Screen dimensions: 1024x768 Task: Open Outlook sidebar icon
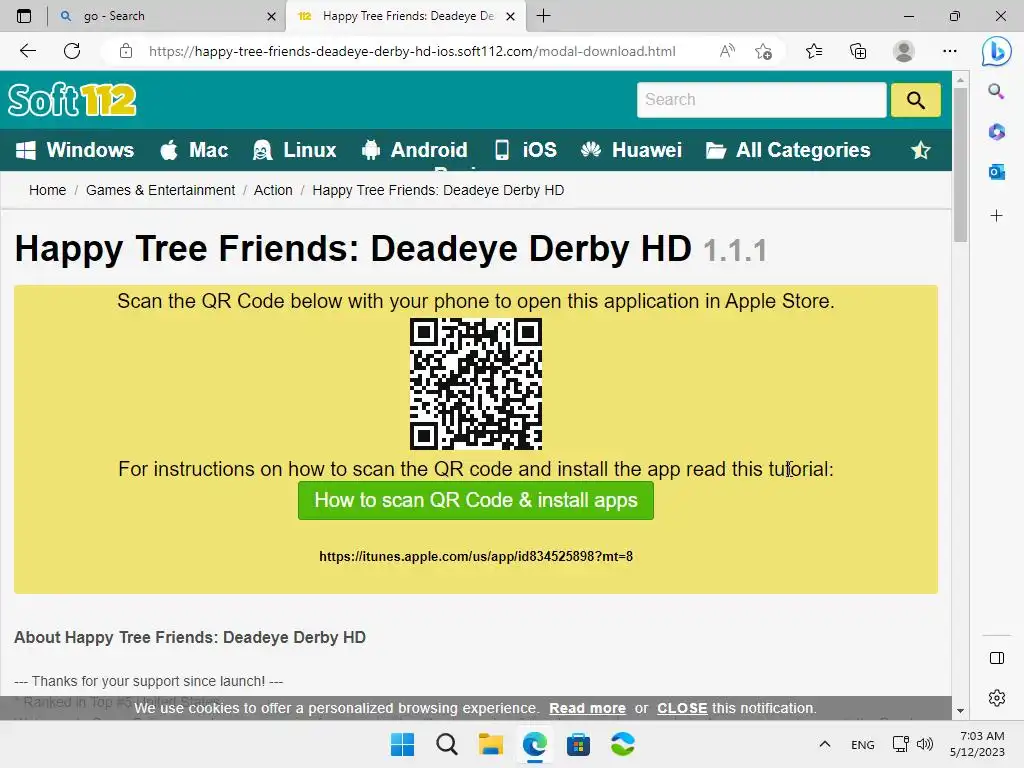click(996, 172)
